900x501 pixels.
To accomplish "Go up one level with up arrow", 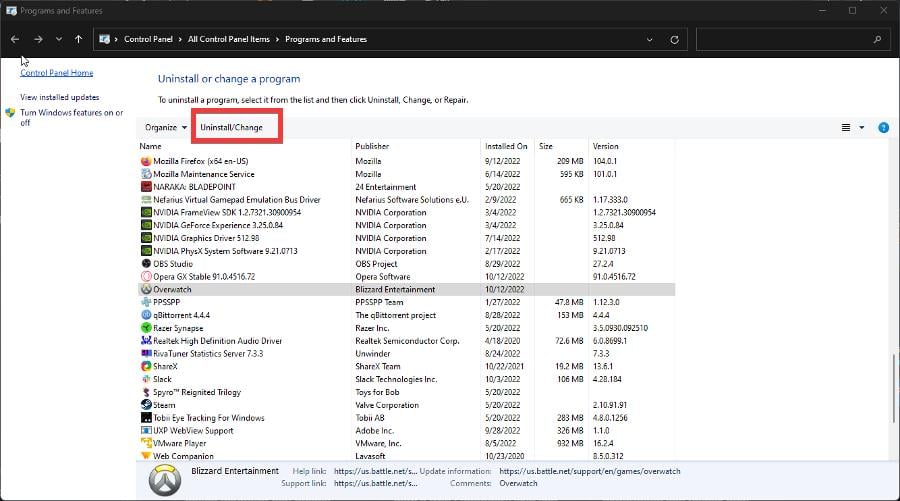I will click(x=79, y=39).
